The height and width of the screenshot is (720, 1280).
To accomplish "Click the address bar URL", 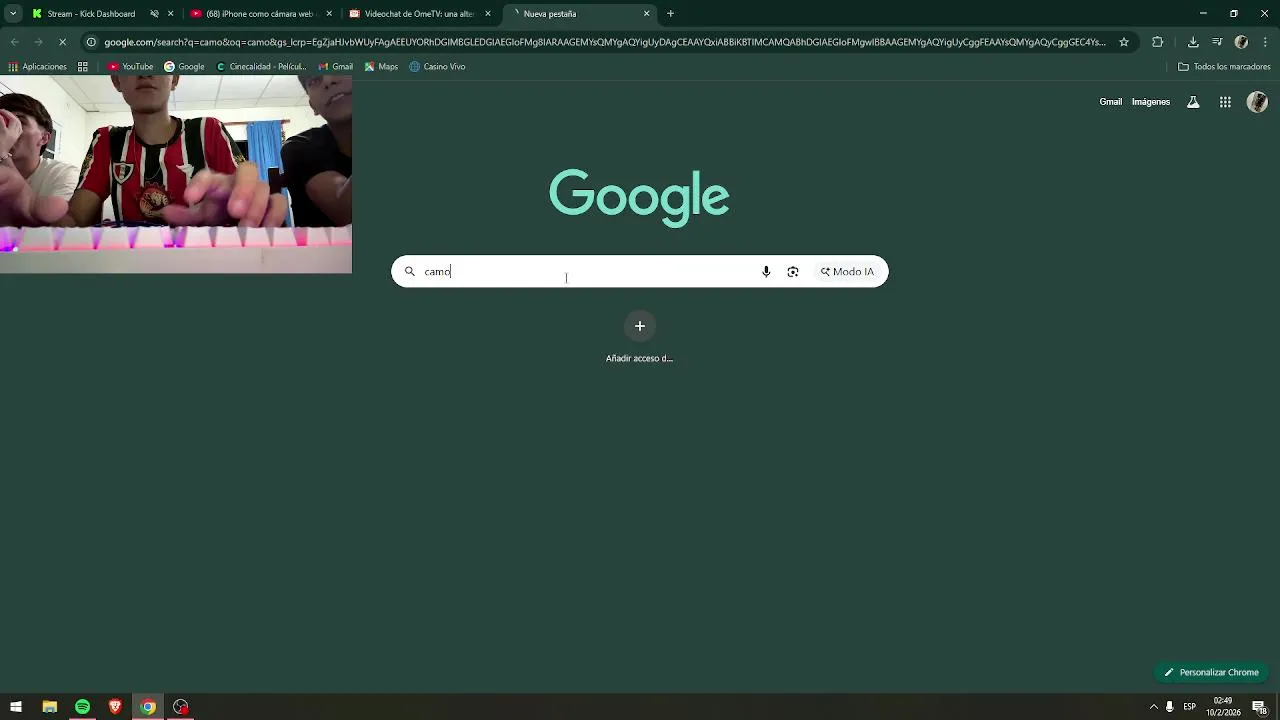I will 604,42.
